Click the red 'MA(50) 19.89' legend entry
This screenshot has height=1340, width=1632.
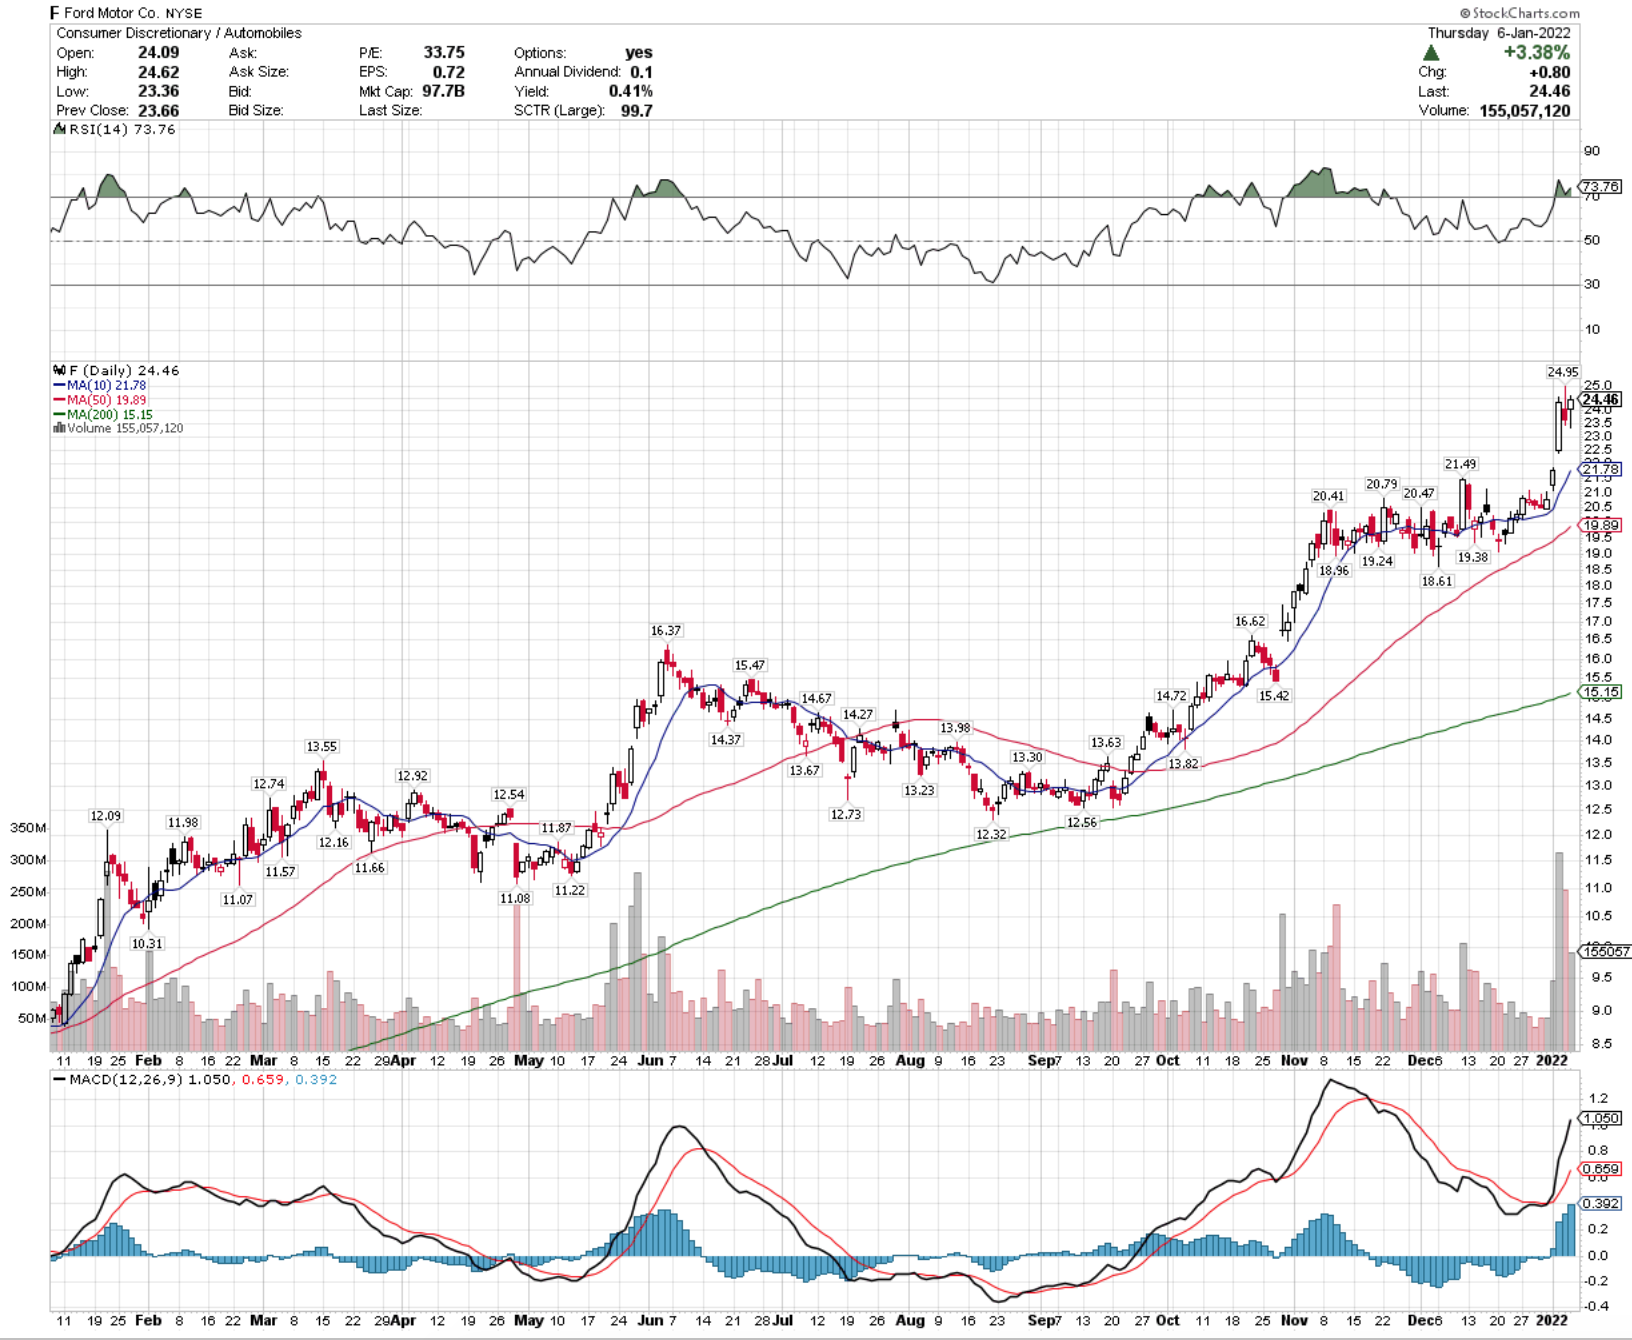coord(100,400)
